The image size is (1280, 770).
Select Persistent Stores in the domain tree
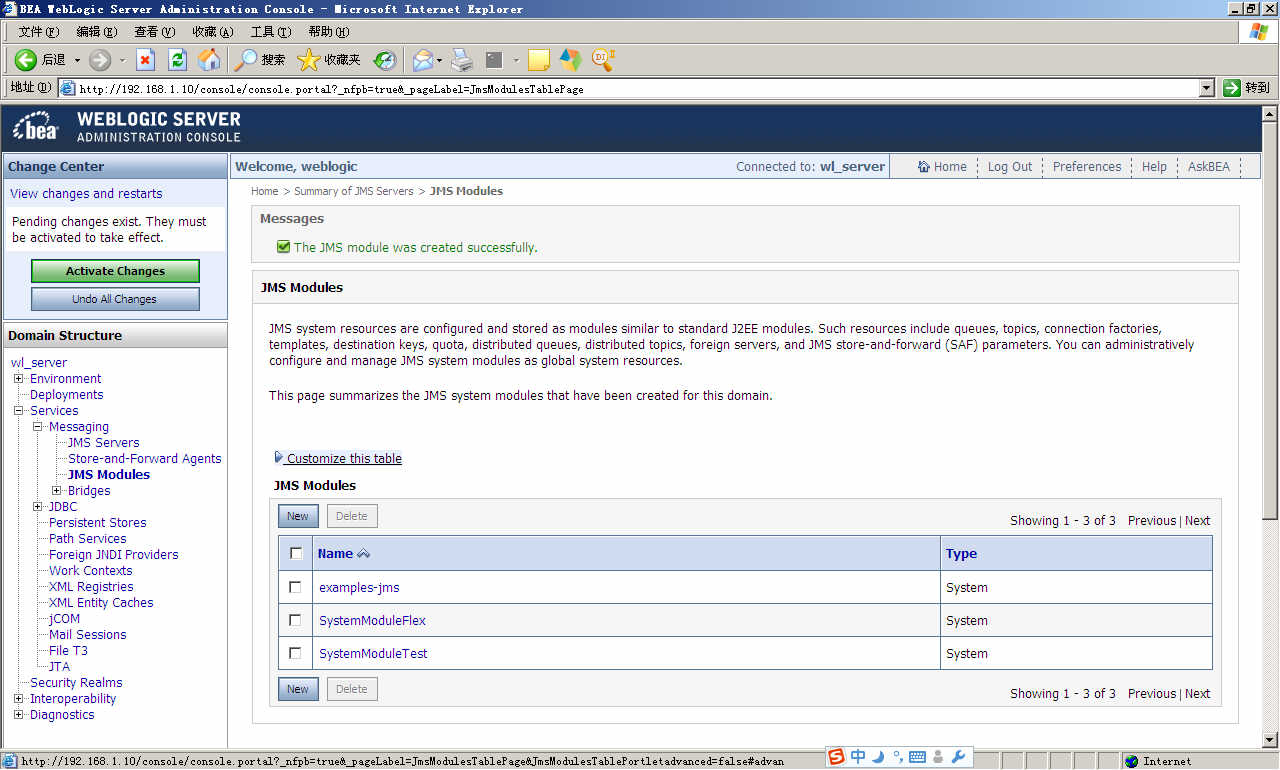[x=98, y=523]
